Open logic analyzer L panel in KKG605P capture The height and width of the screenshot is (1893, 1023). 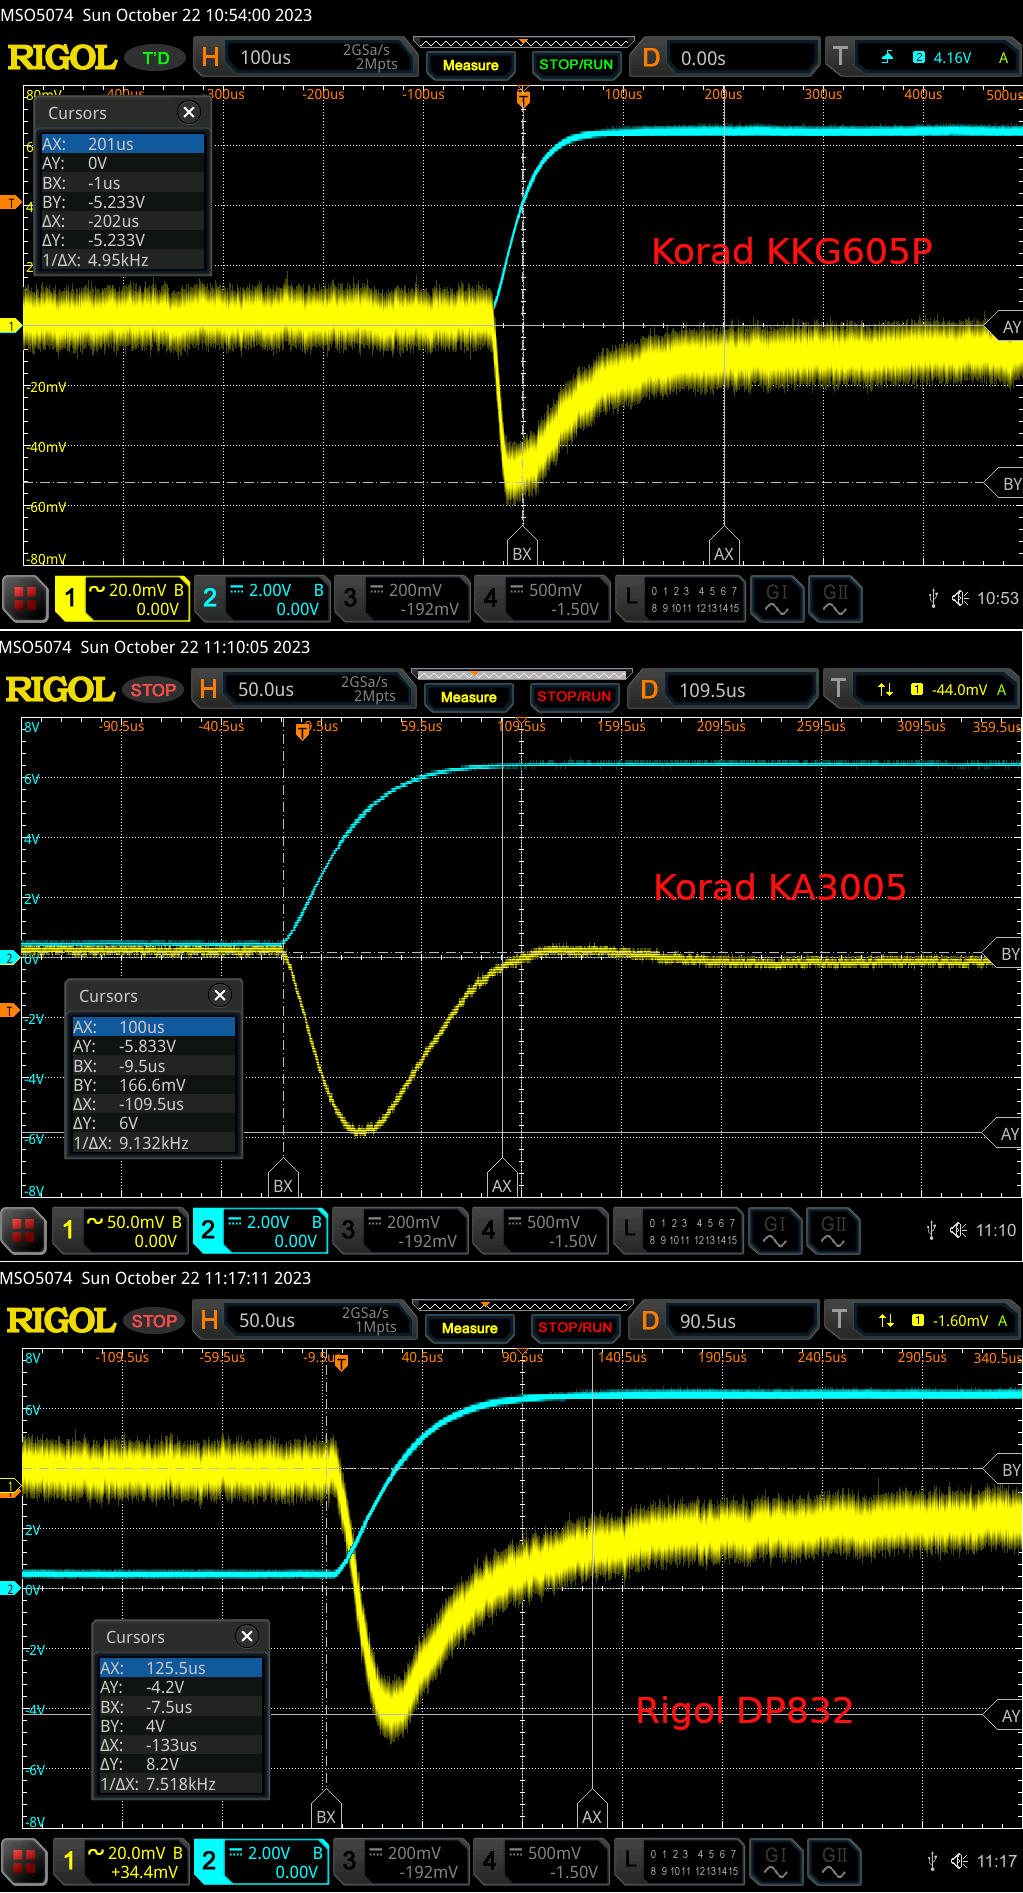(681, 598)
